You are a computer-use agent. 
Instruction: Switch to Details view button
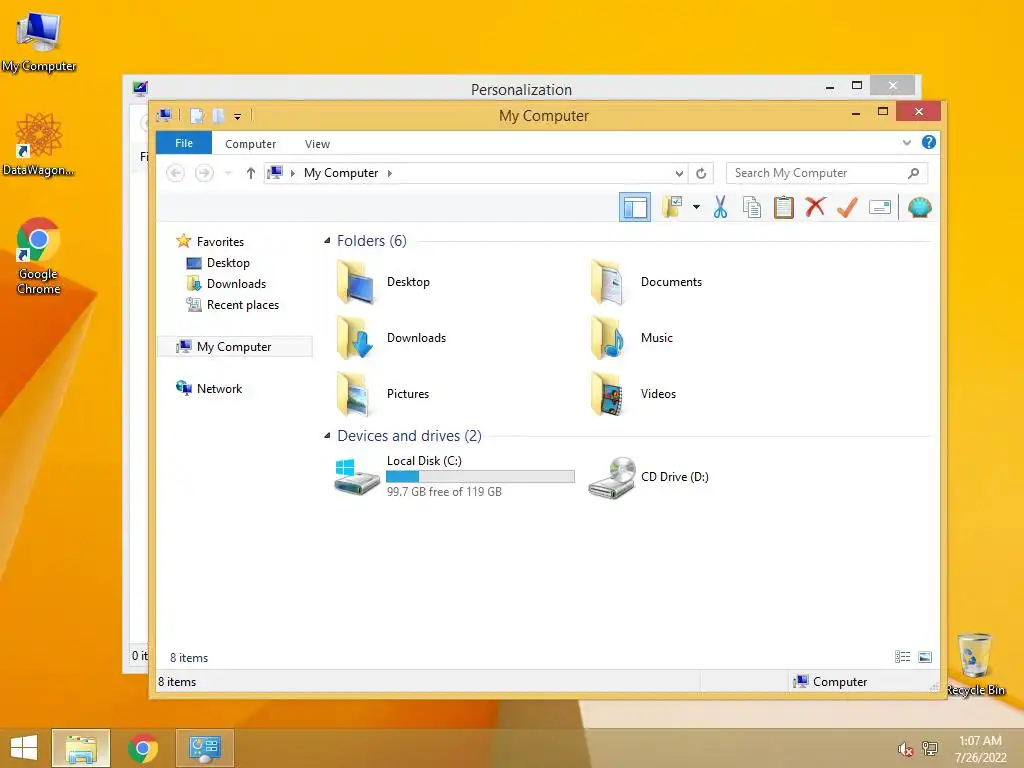tap(903, 657)
